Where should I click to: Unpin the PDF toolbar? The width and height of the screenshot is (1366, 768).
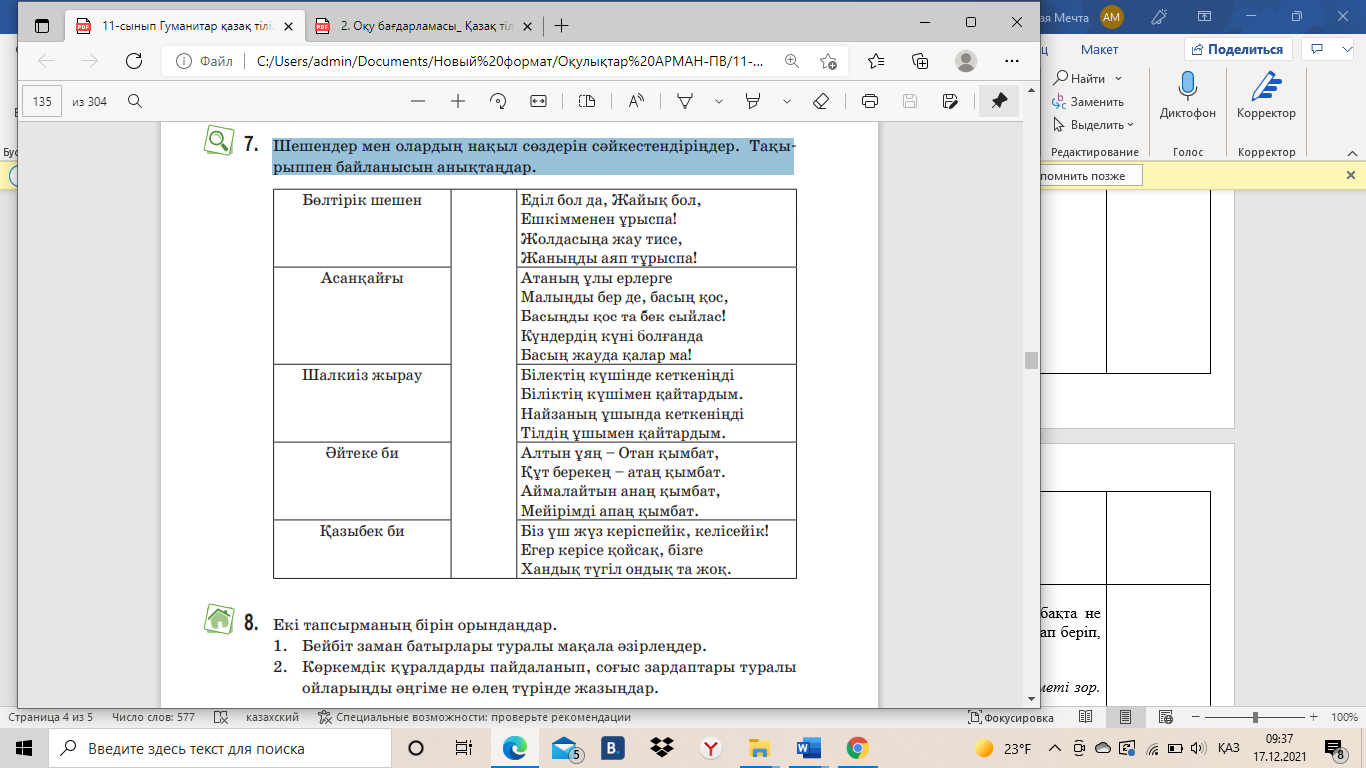click(999, 101)
